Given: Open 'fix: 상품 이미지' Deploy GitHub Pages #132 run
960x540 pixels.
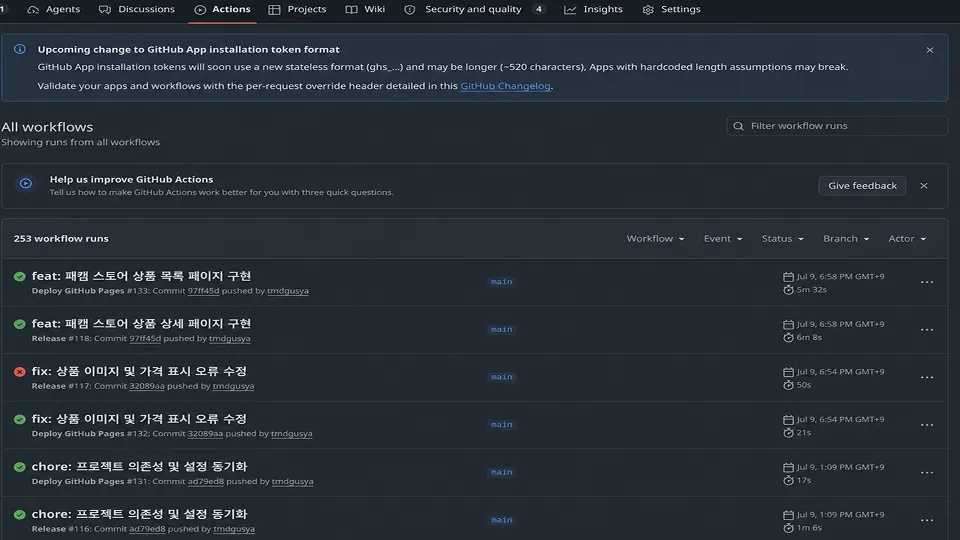Looking at the screenshot, I should (x=139, y=419).
